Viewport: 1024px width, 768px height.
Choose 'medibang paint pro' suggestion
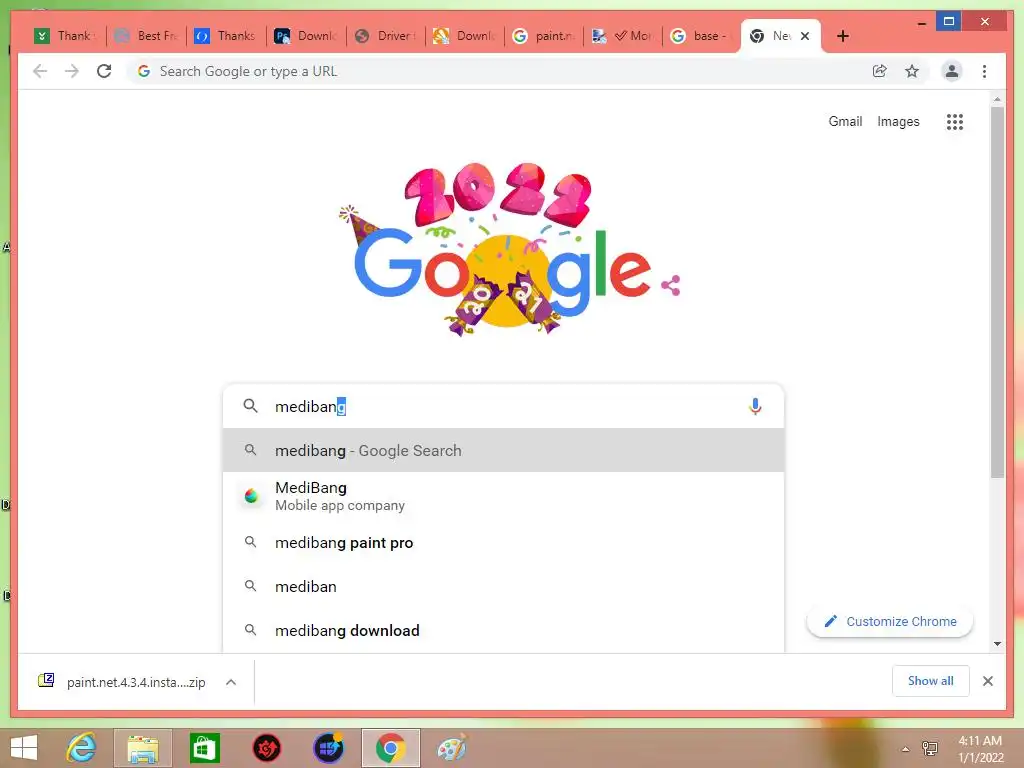coord(504,543)
